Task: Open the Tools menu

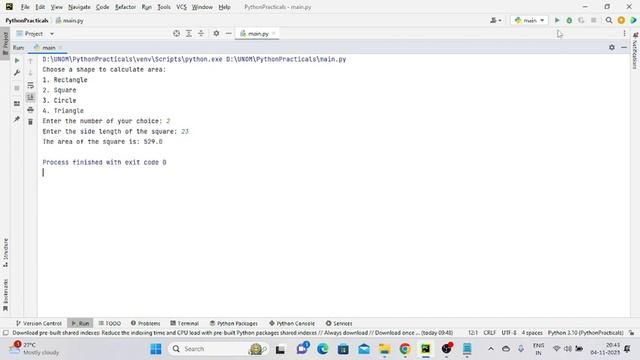Action: pyautogui.click(x=164, y=7)
